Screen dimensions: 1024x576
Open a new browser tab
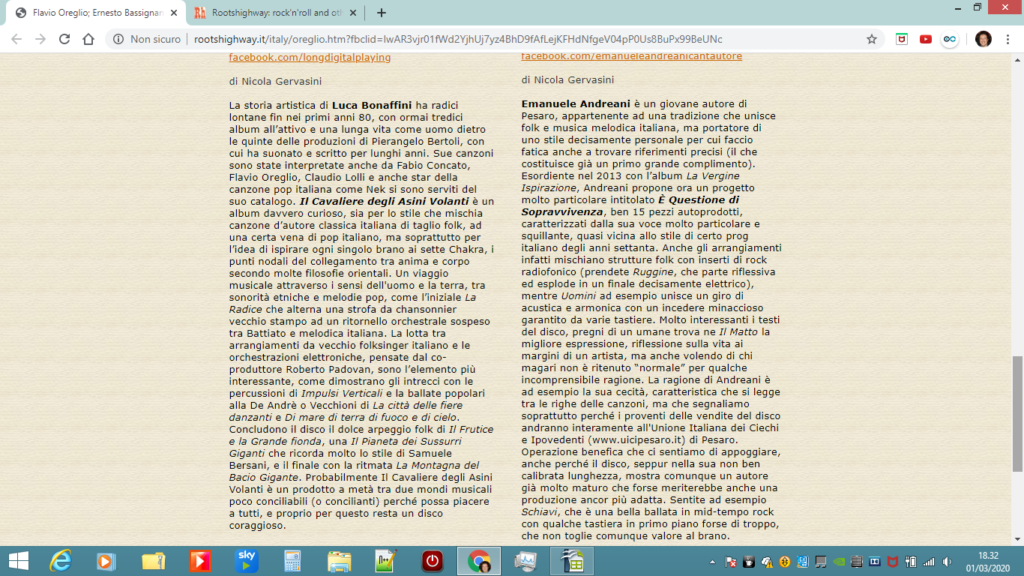[381, 12]
